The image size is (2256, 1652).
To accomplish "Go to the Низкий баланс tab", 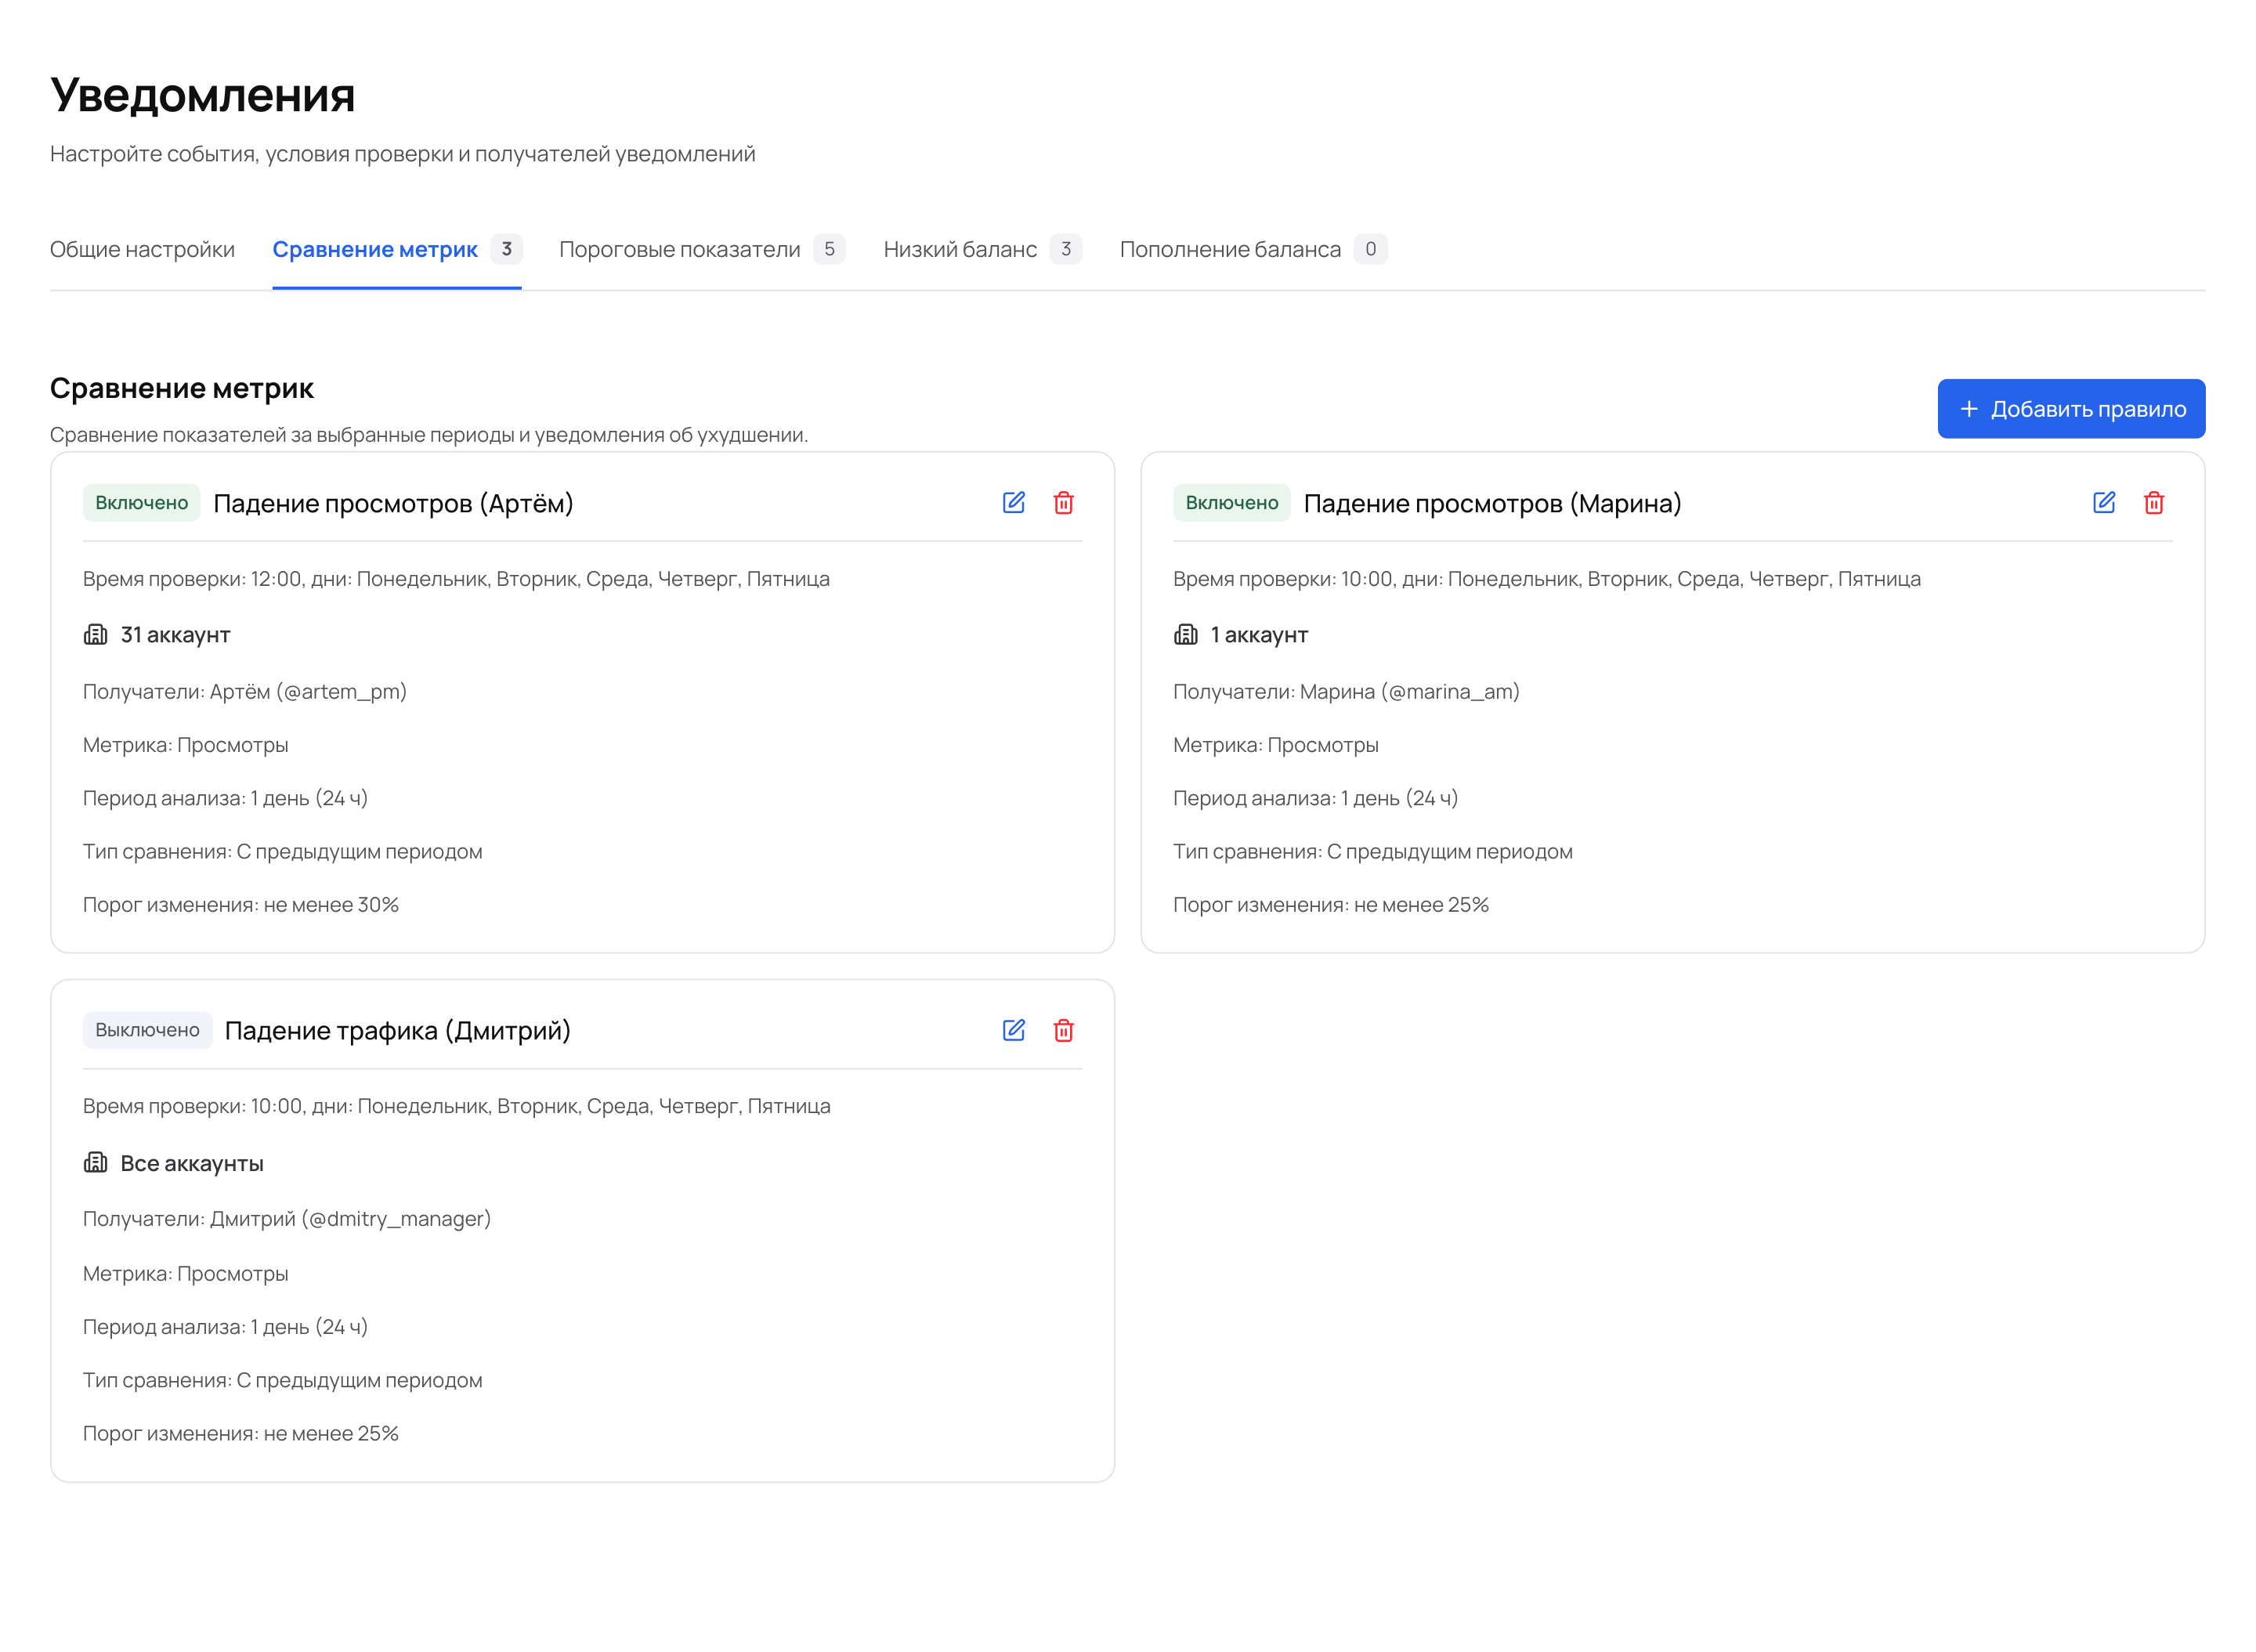I will click(982, 249).
